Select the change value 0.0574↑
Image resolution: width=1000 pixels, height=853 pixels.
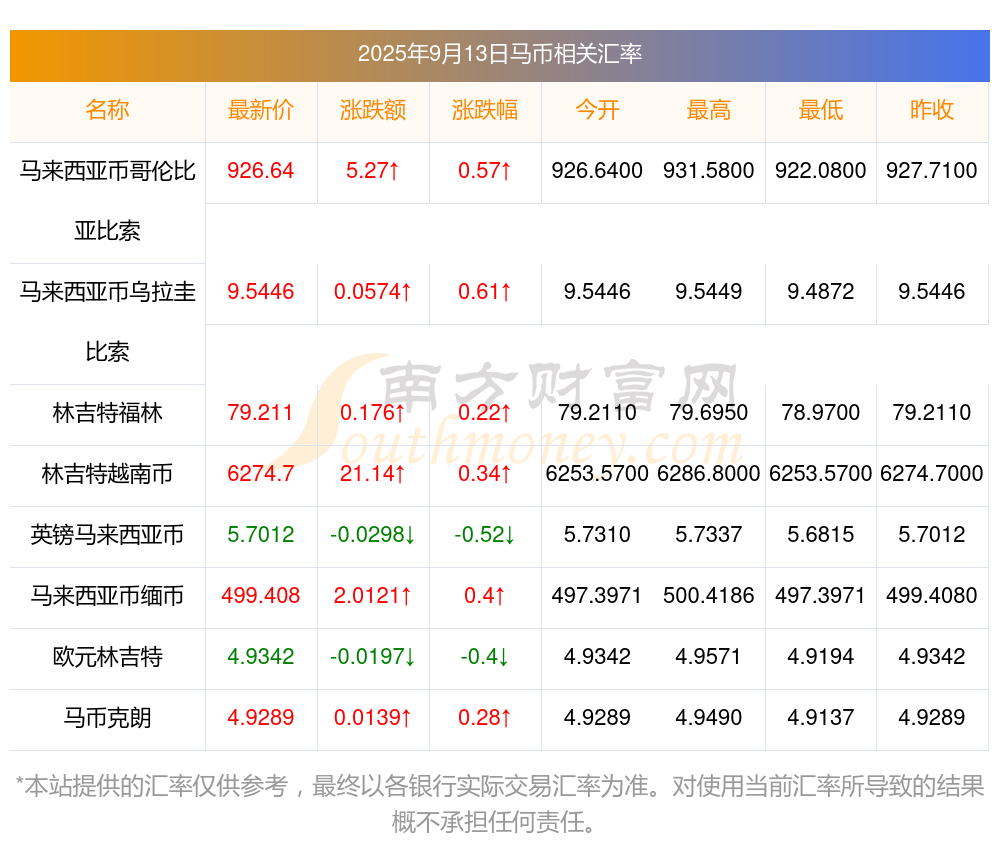click(372, 292)
